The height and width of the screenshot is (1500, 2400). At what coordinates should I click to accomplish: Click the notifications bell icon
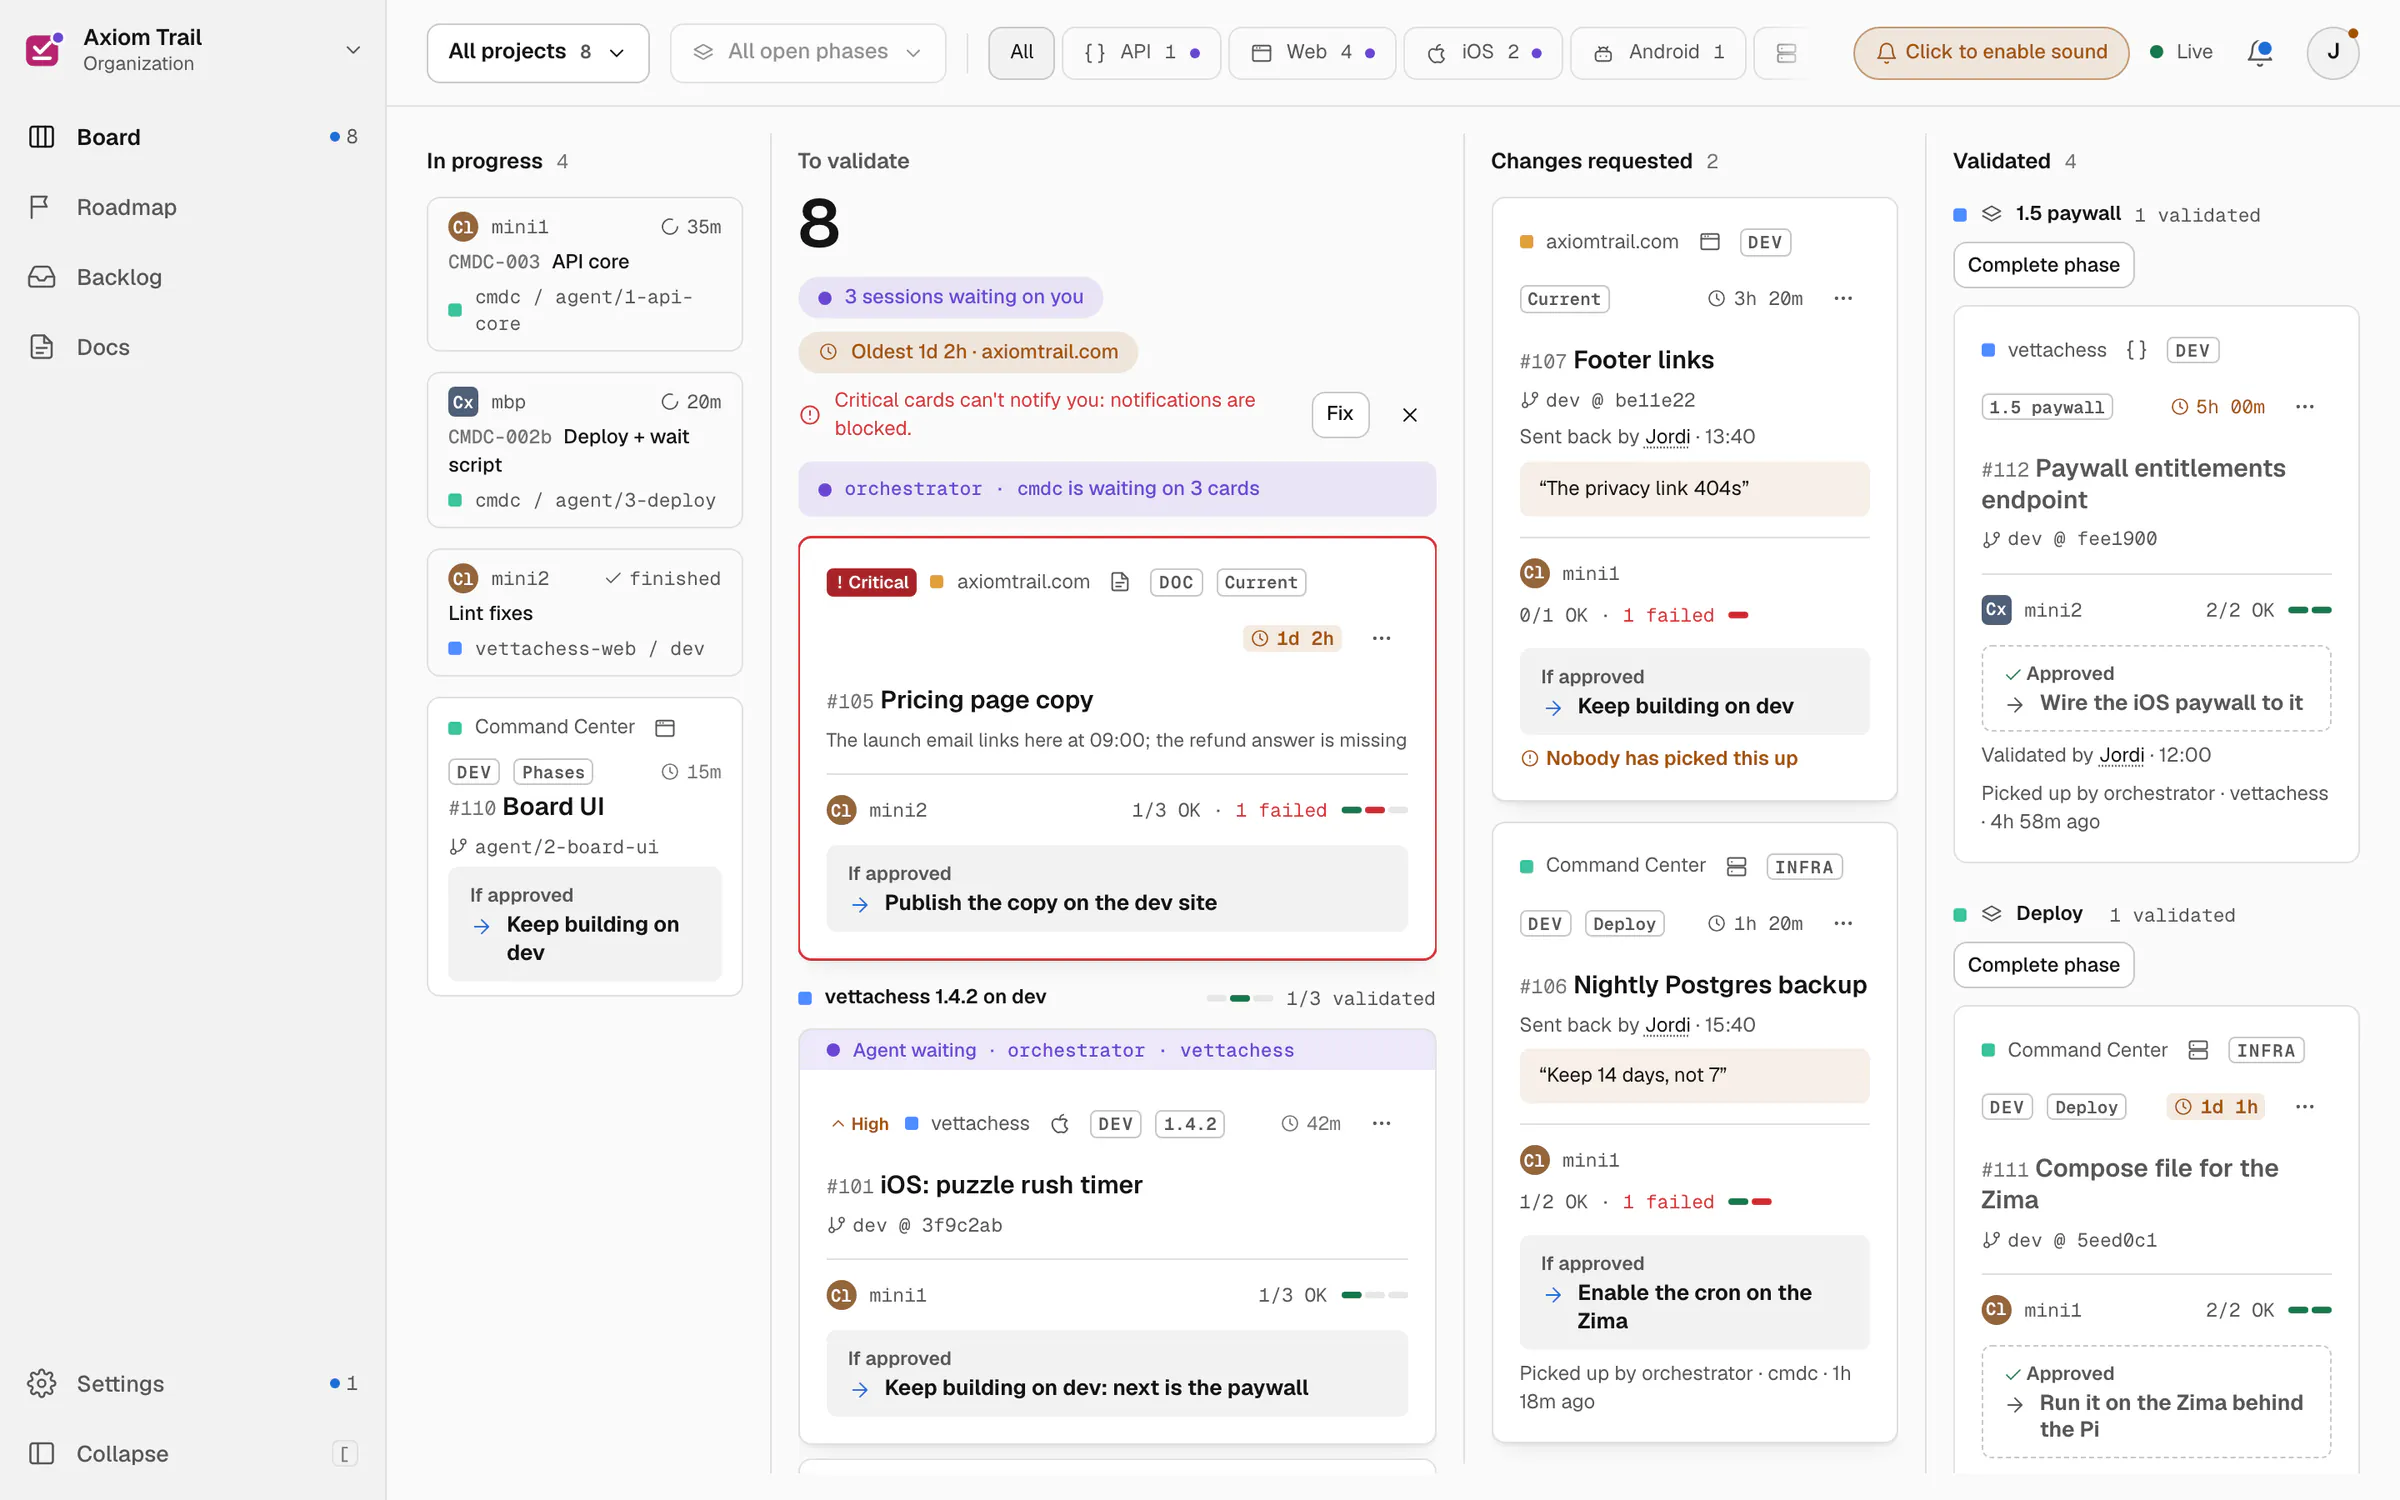[x=2260, y=52]
